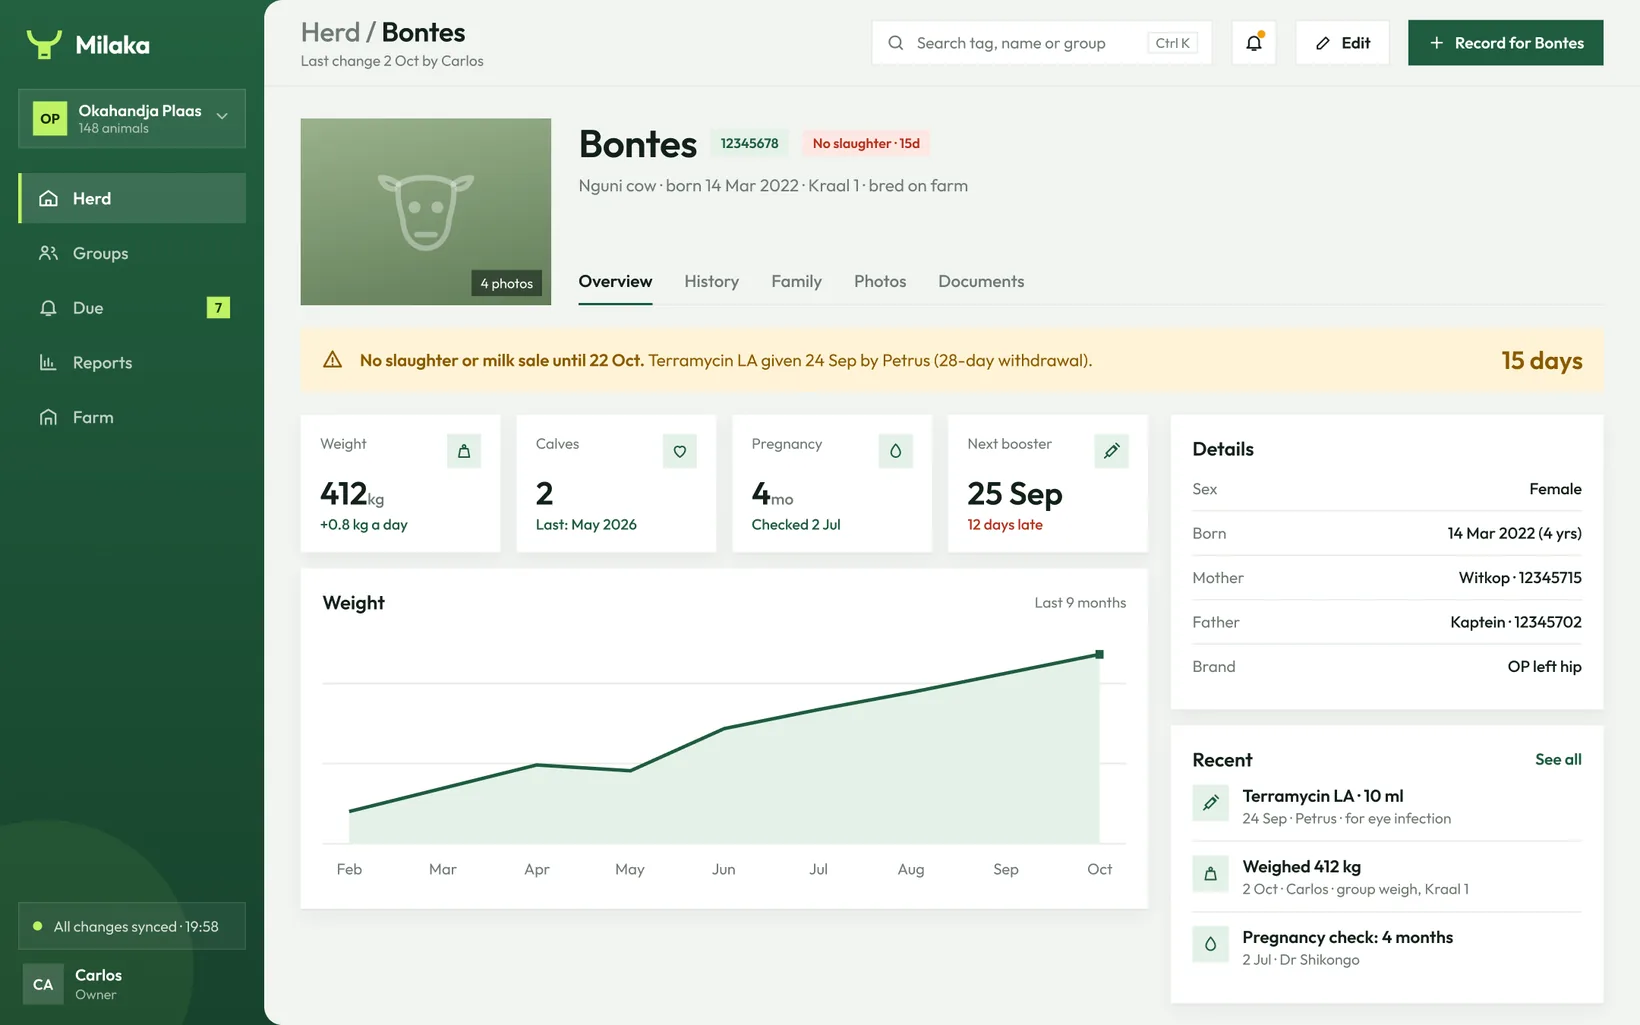Screen dimensions: 1640x1025
Task: Click the All changes synced status
Action: pyautogui.click(x=132, y=926)
